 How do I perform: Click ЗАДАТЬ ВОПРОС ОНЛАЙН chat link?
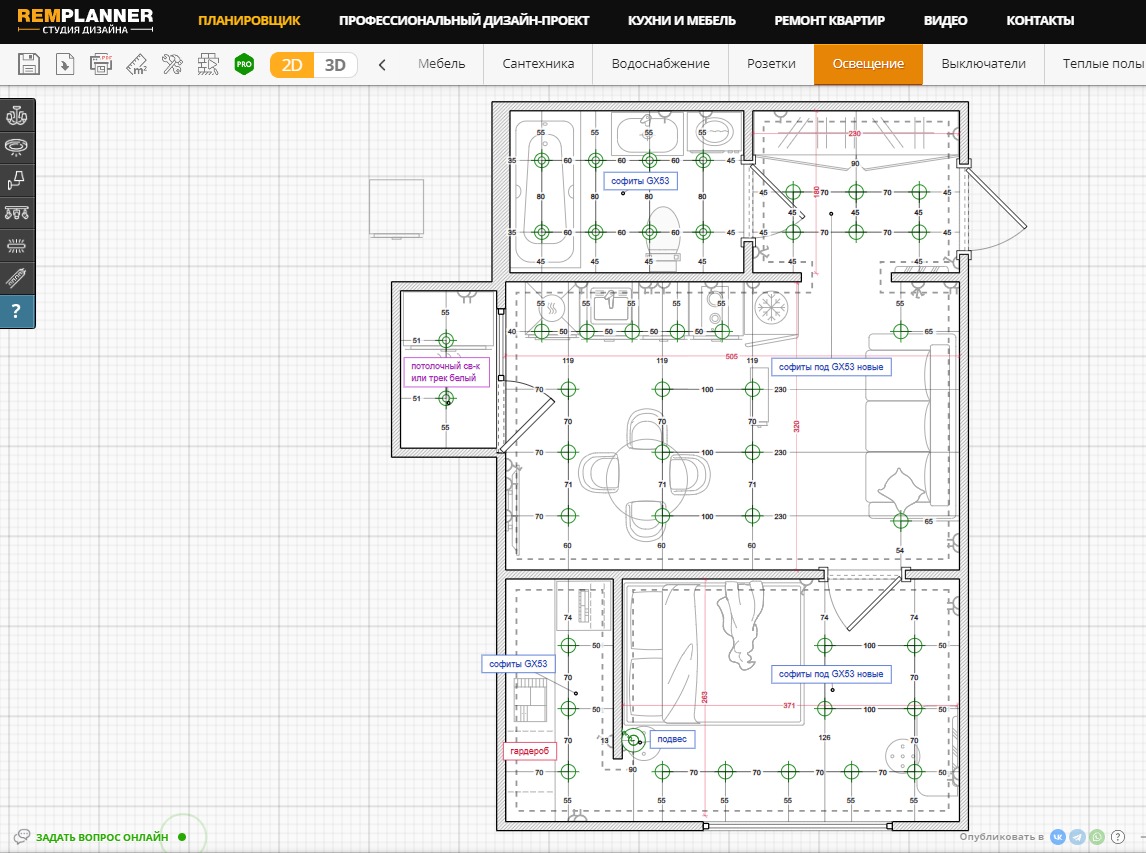point(102,837)
